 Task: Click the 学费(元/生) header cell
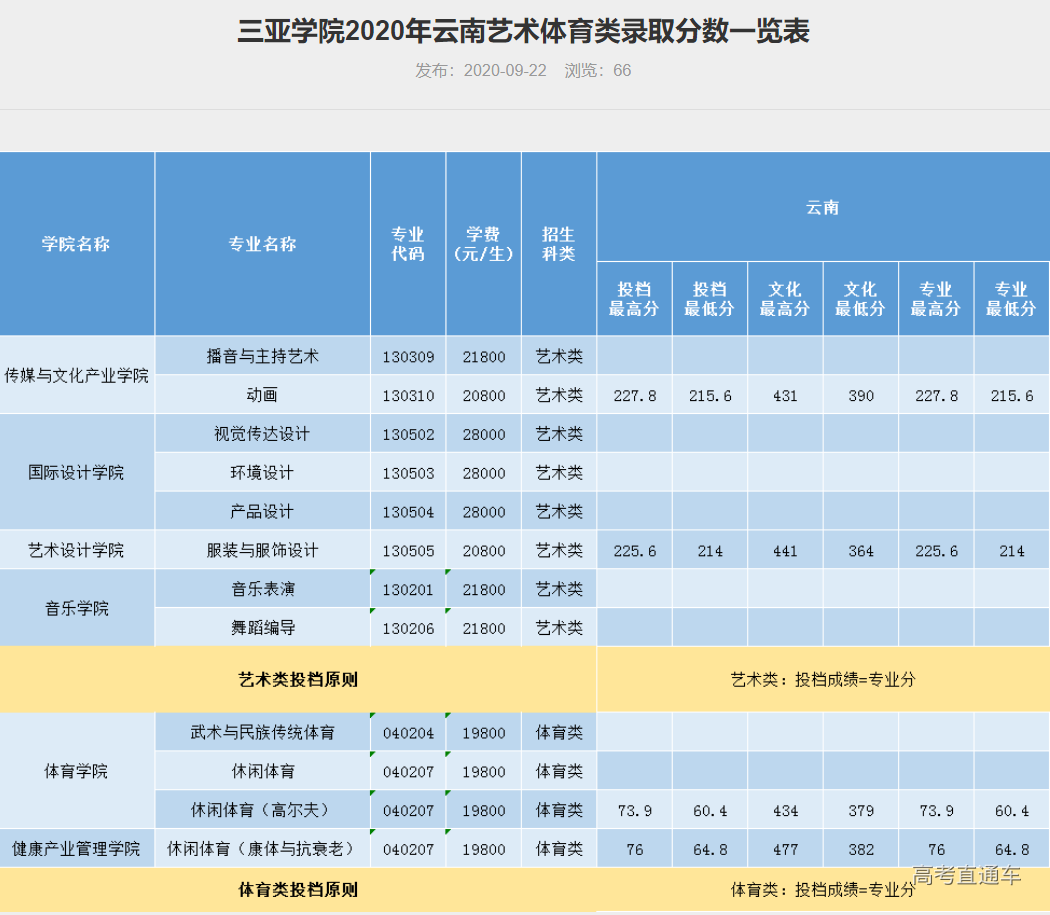tap(483, 242)
